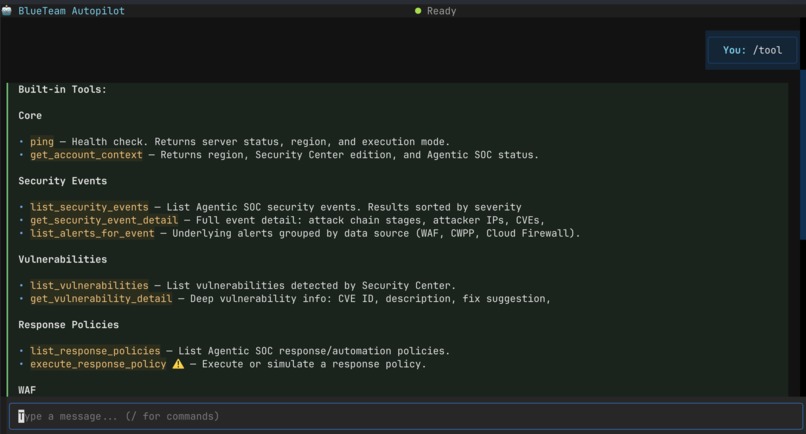806x434 pixels.
Task: Click the Response Policies section heading
Action: [68, 325]
